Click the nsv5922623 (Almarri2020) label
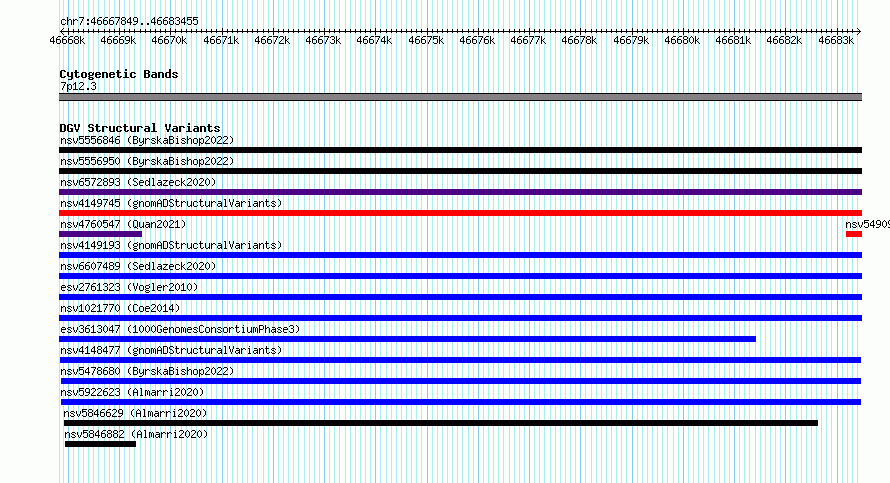This screenshot has height=483, width=890. point(132,392)
